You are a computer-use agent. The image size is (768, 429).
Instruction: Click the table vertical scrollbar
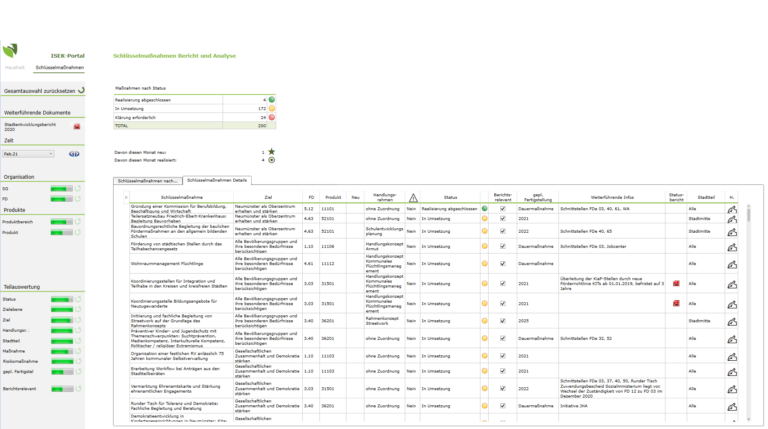(748, 313)
